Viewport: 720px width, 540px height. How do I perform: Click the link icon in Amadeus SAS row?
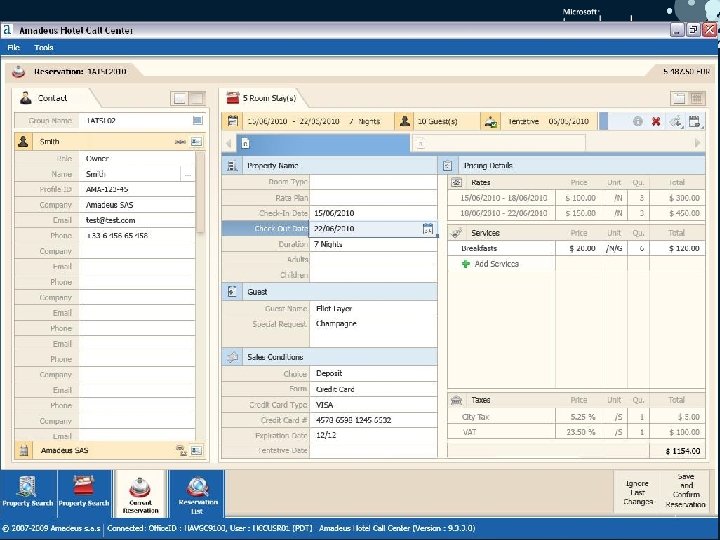click(181, 450)
